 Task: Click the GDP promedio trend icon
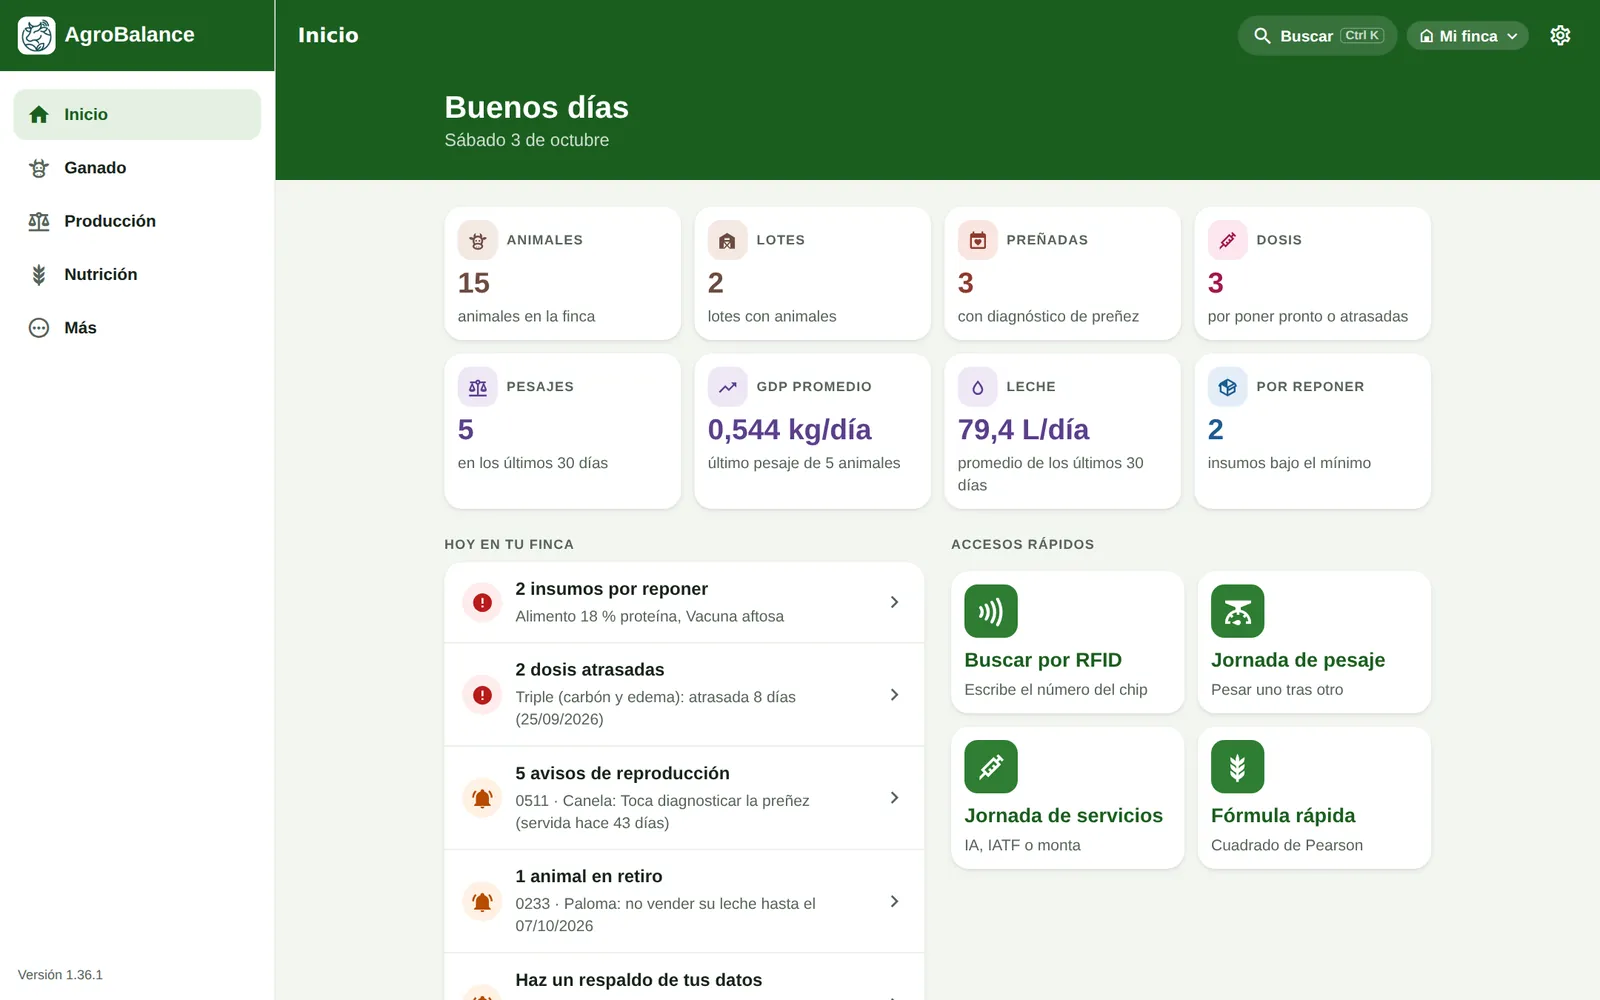[727, 387]
